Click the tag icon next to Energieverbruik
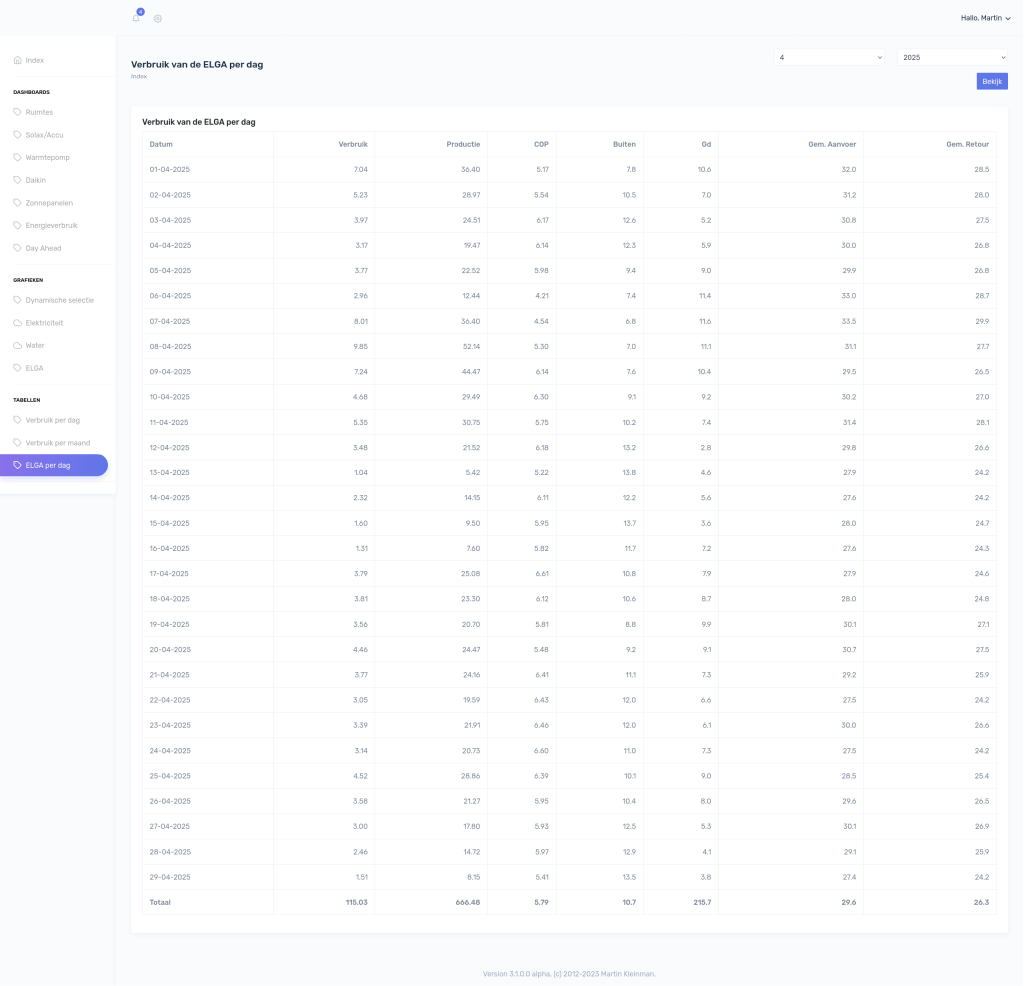This screenshot has height=986, width=1024. coord(18,225)
